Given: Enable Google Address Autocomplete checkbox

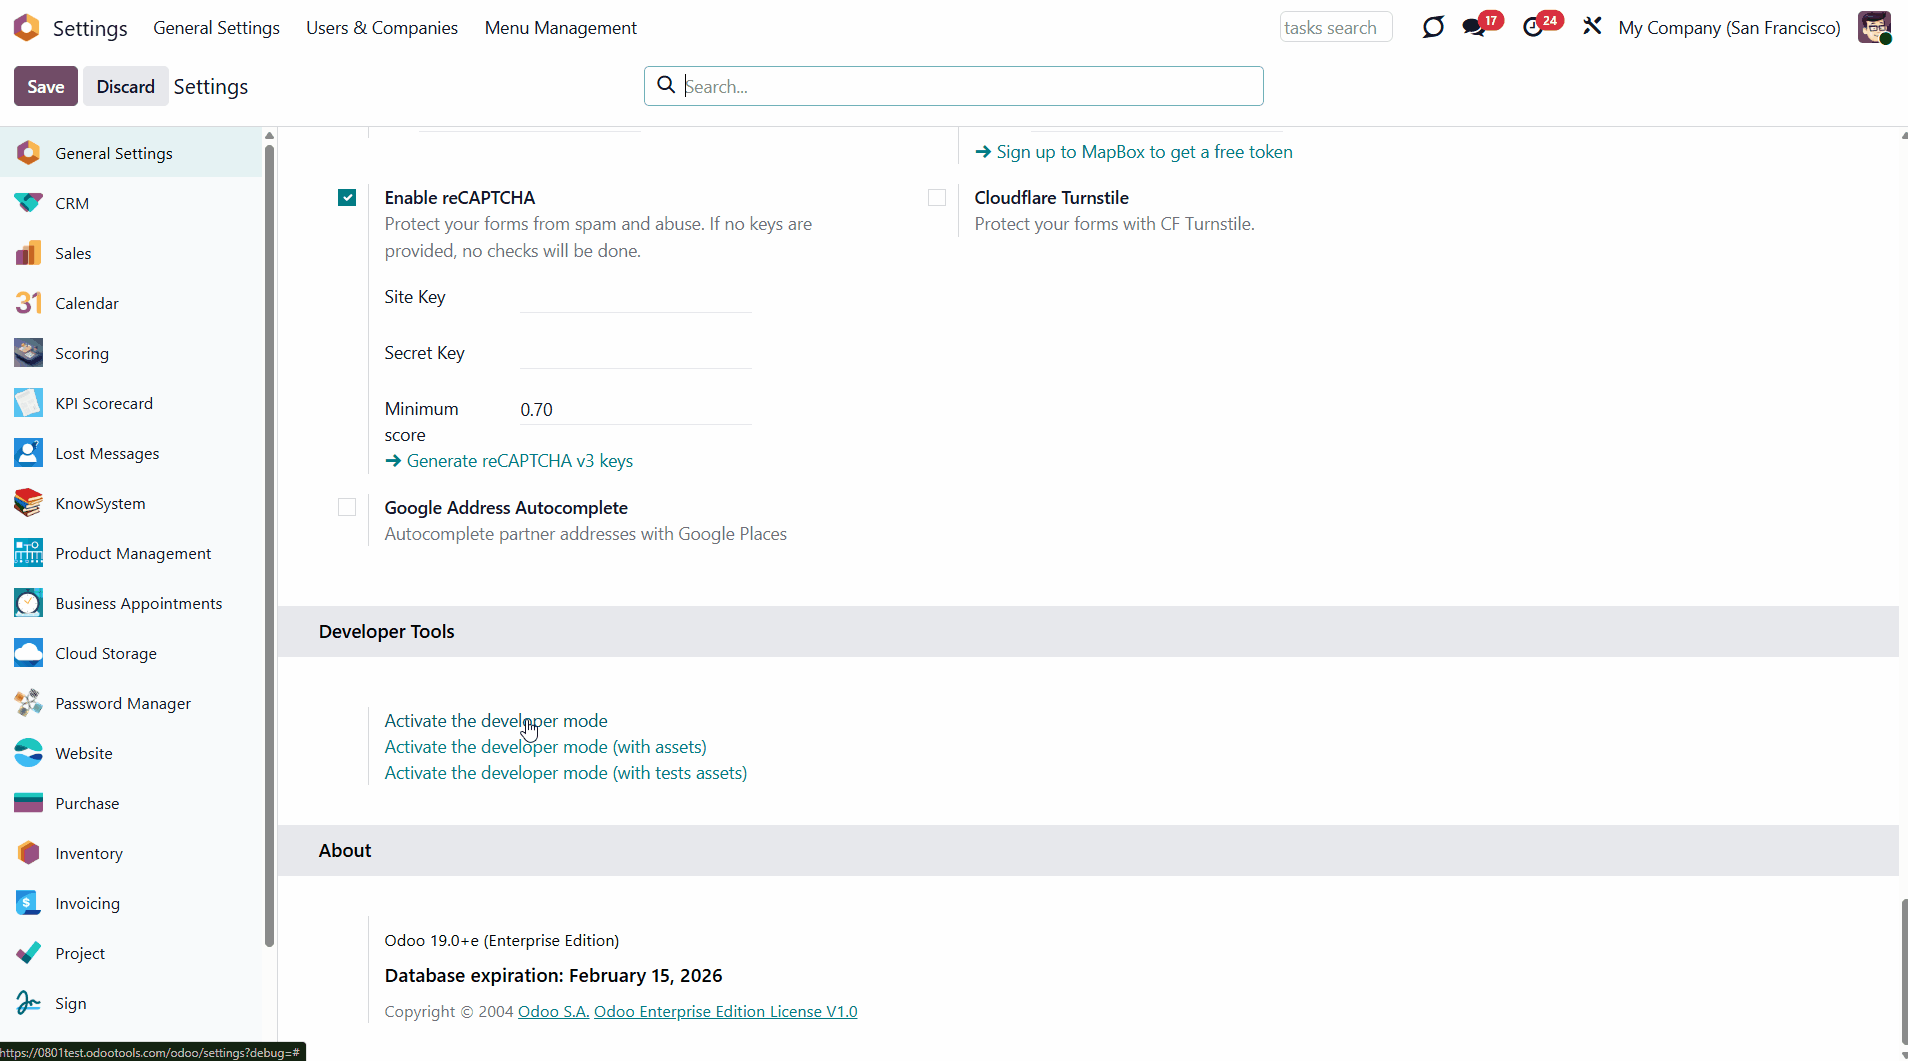Looking at the screenshot, I should click(347, 508).
